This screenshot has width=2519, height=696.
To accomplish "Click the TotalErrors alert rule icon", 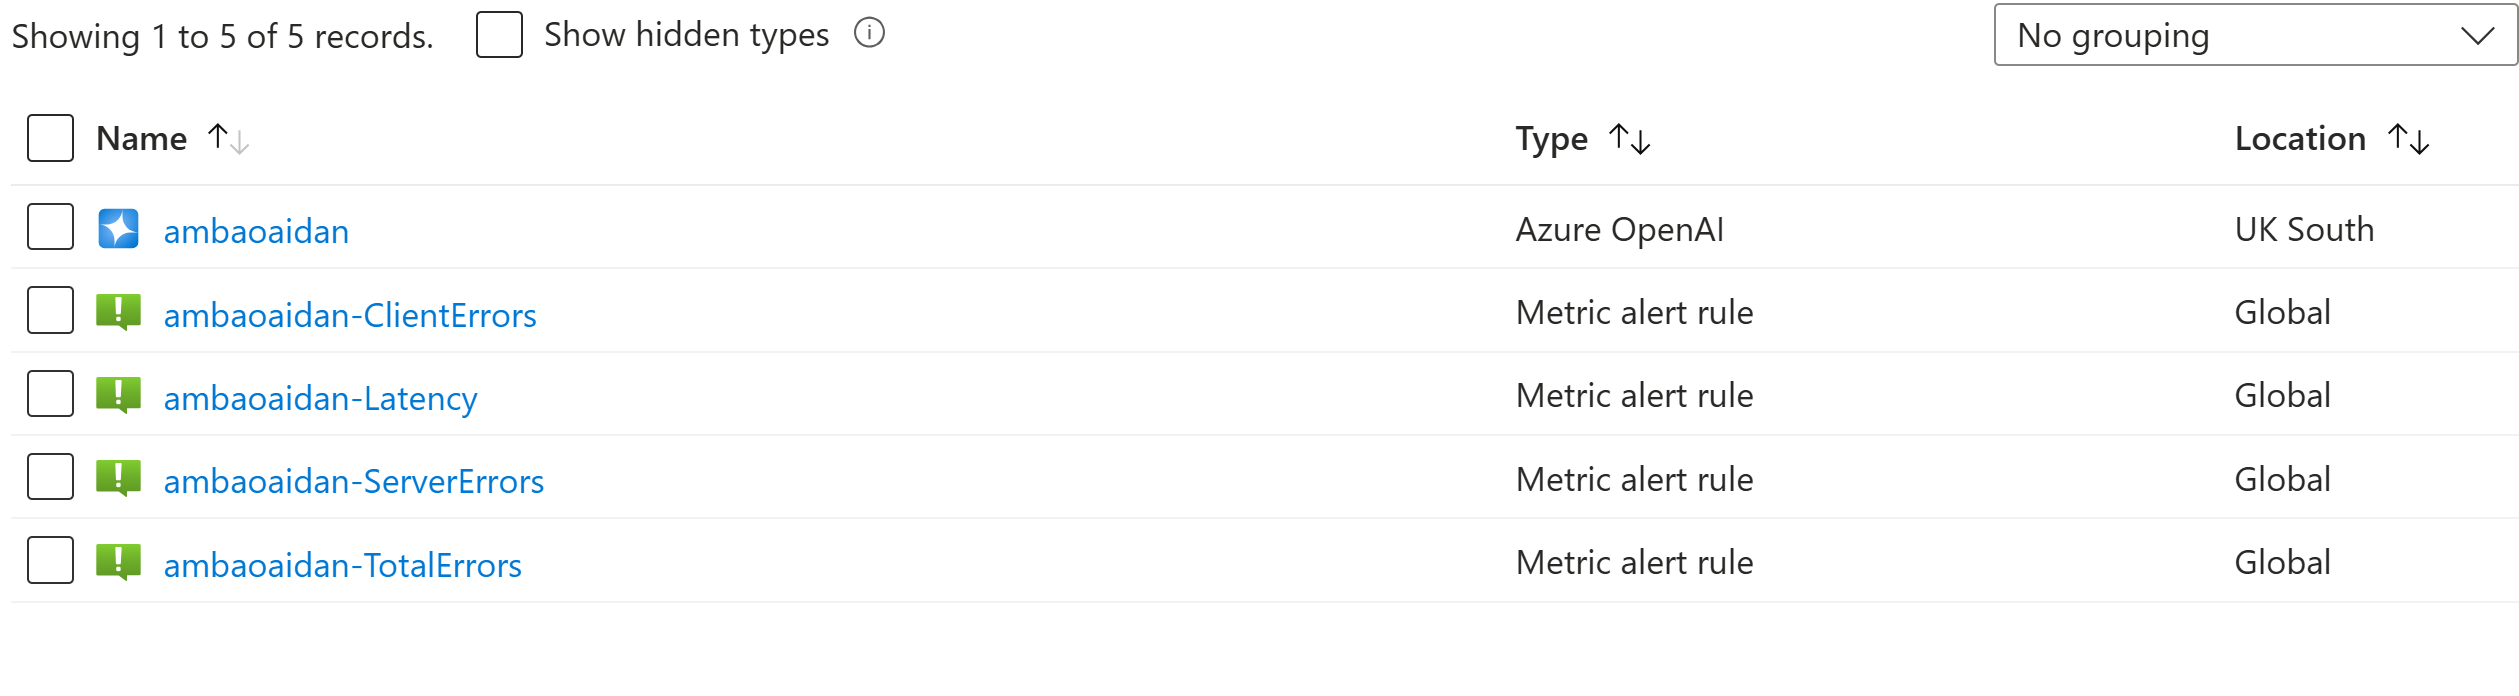I will click(118, 562).
